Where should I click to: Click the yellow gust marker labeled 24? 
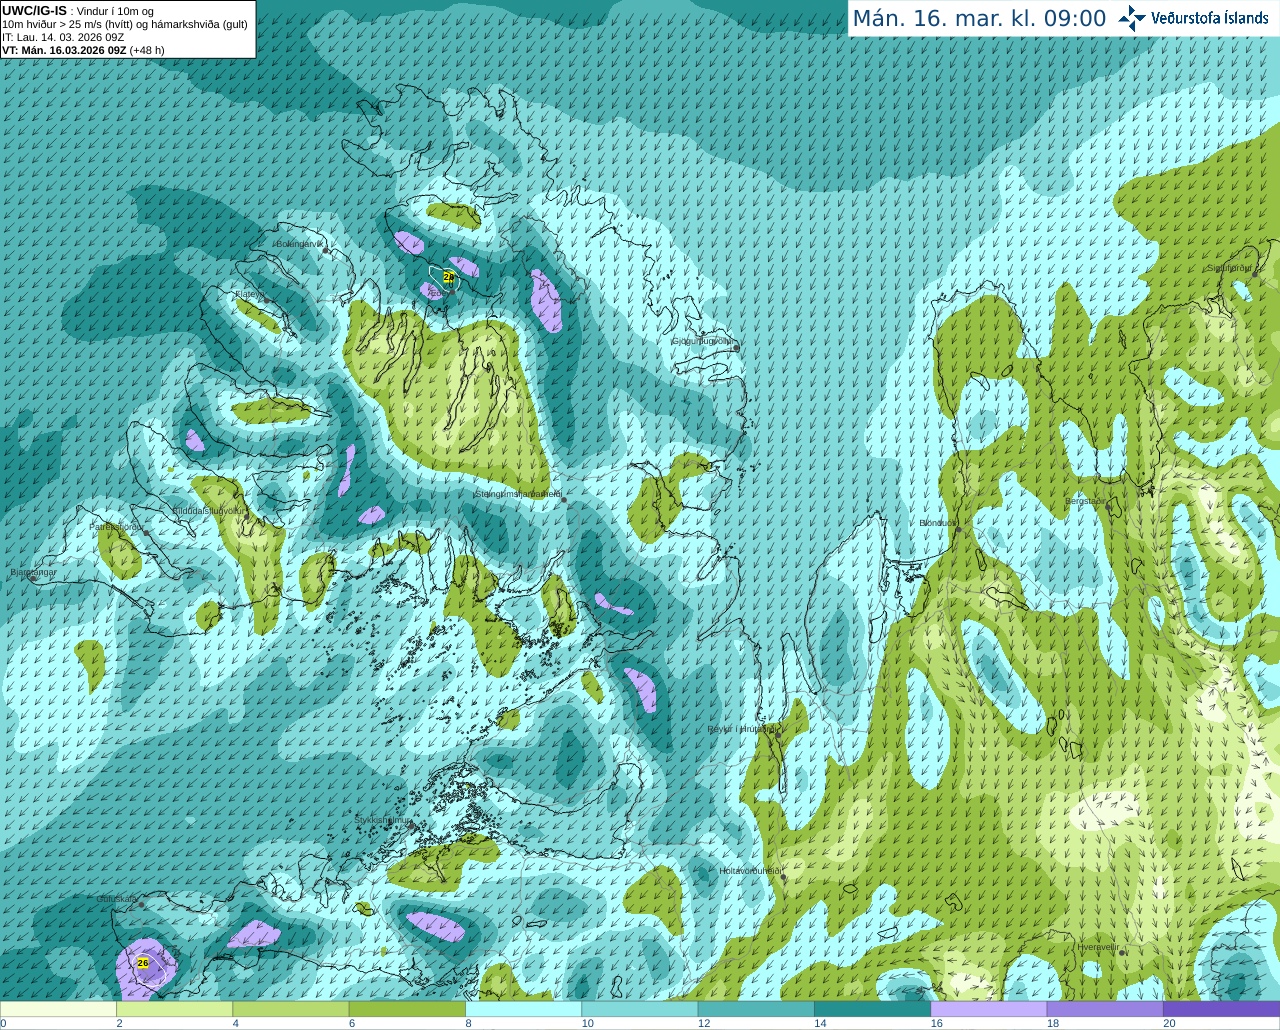[x=448, y=276]
